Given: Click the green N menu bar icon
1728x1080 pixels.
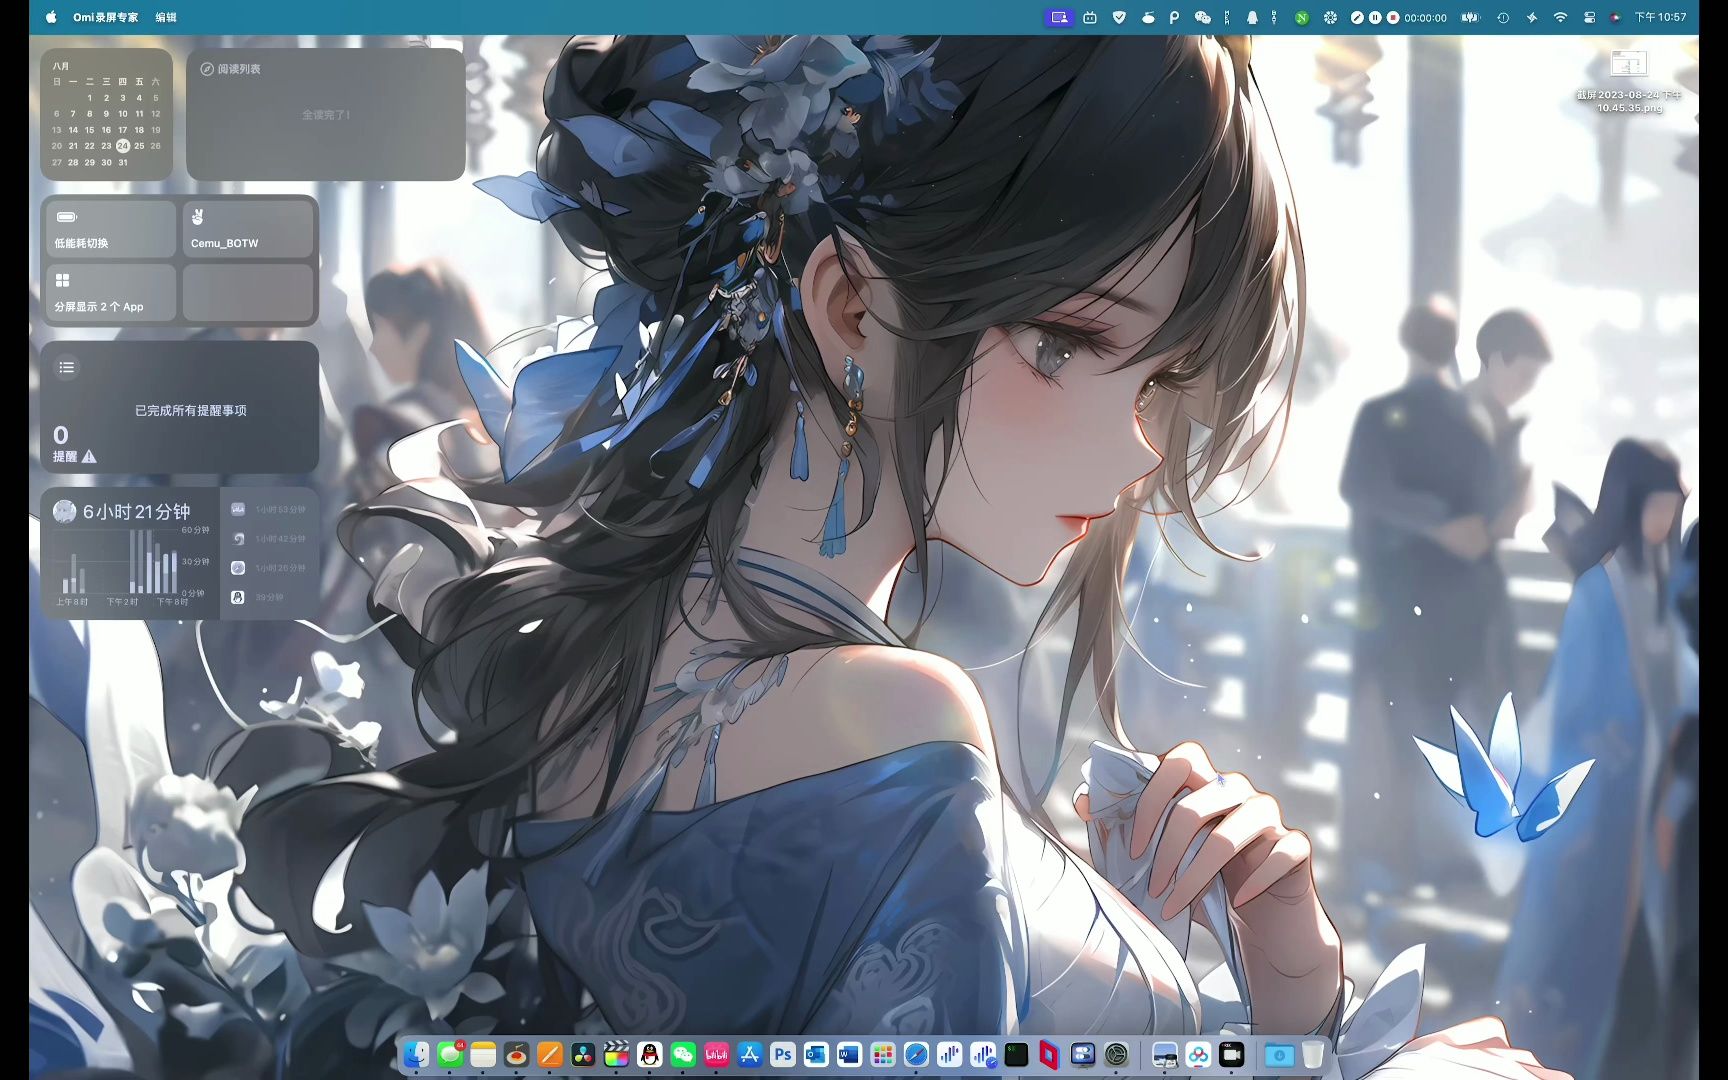Looking at the screenshot, I should click(1301, 17).
